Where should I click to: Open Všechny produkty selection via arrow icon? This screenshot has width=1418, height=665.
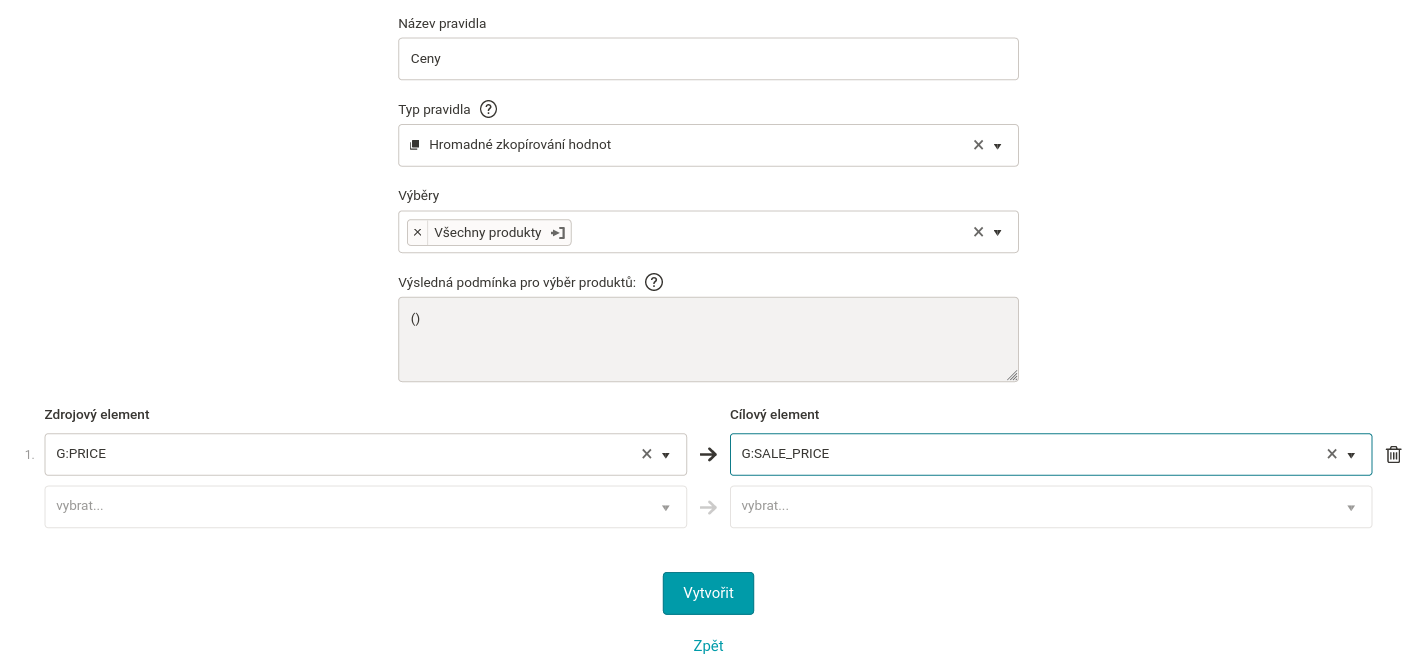click(x=558, y=232)
